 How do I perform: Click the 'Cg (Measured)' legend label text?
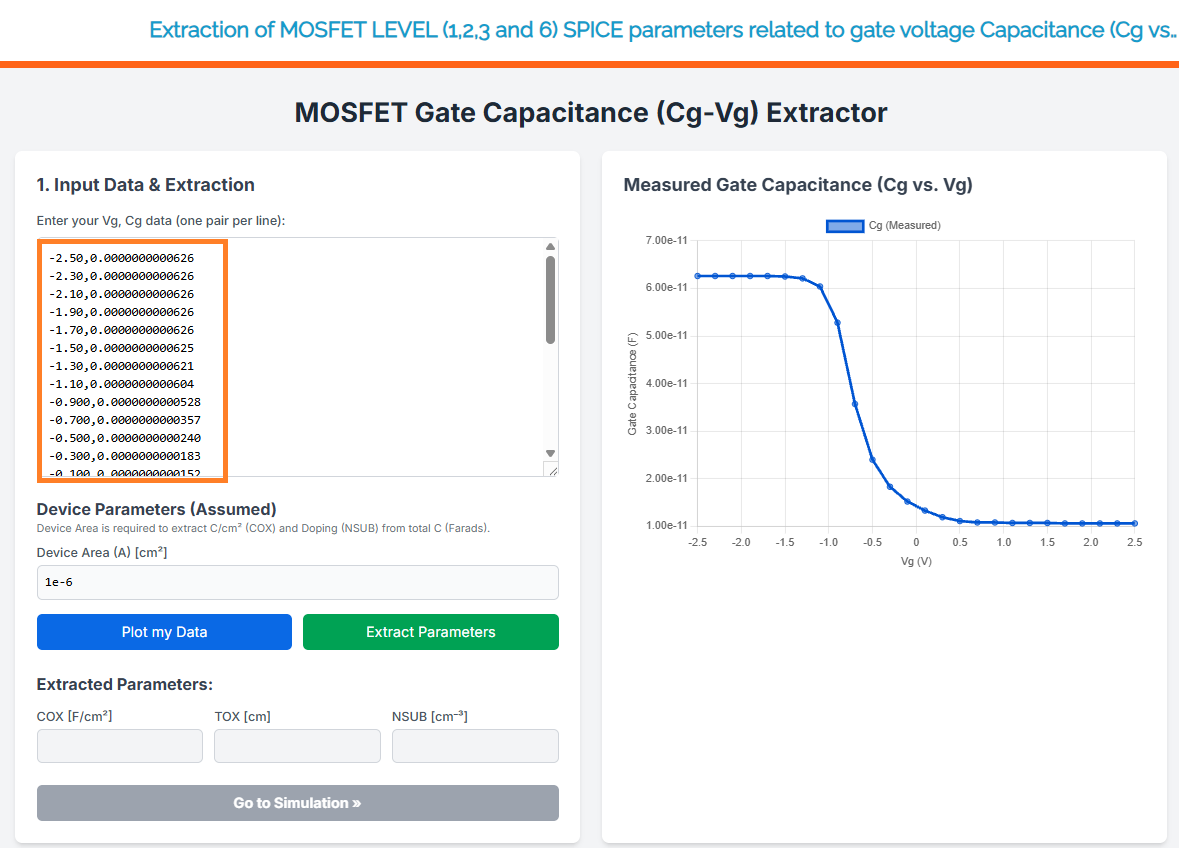coord(904,226)
